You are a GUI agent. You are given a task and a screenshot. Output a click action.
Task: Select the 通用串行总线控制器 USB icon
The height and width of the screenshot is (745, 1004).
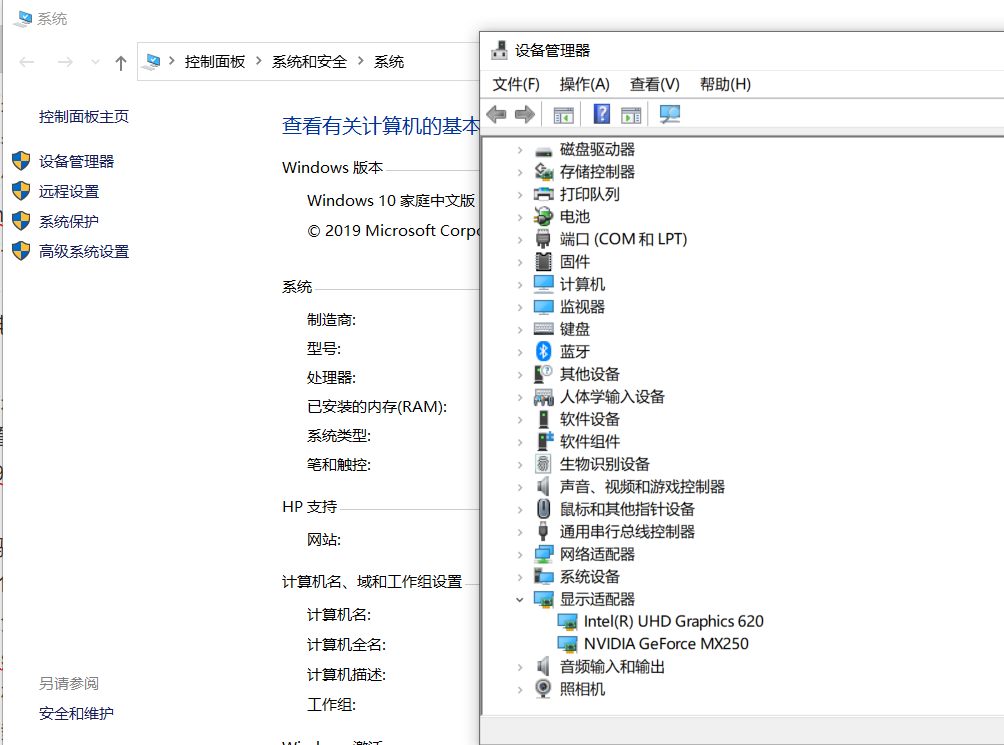(x=544, y=532)
